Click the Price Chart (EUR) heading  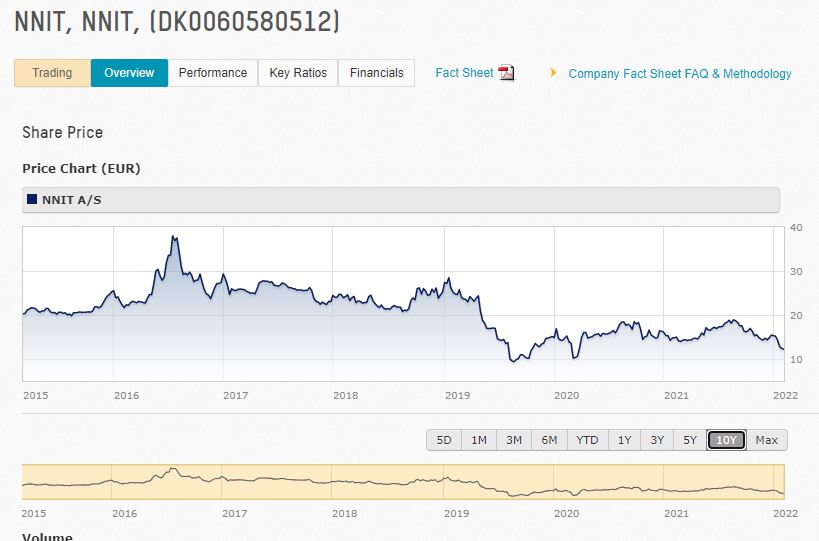coord(81,169)
